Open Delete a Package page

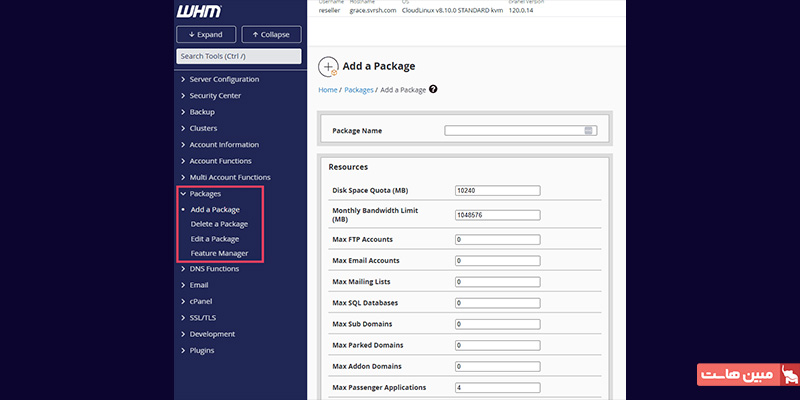tap(219, 224)
